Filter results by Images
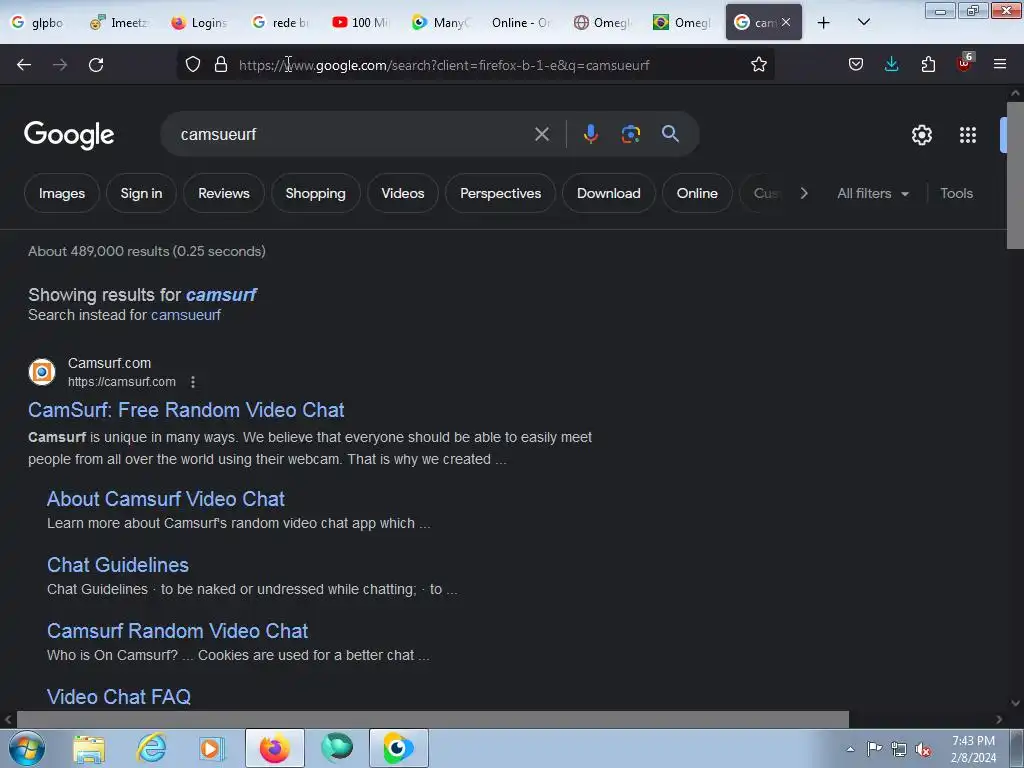1024x768 pixels. pos(61,193)
